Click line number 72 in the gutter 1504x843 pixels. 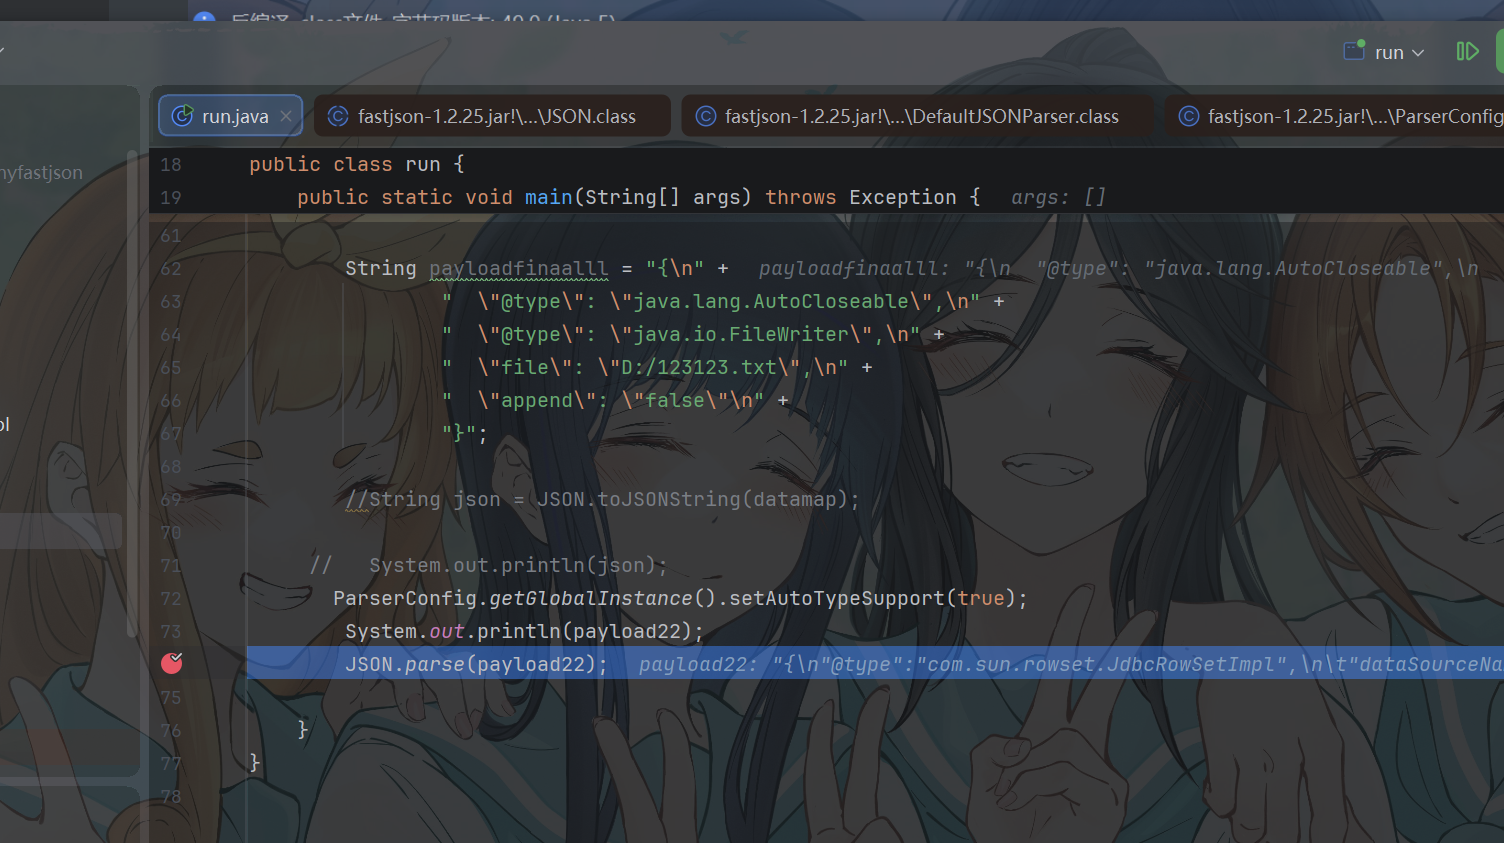pos(171,599)
